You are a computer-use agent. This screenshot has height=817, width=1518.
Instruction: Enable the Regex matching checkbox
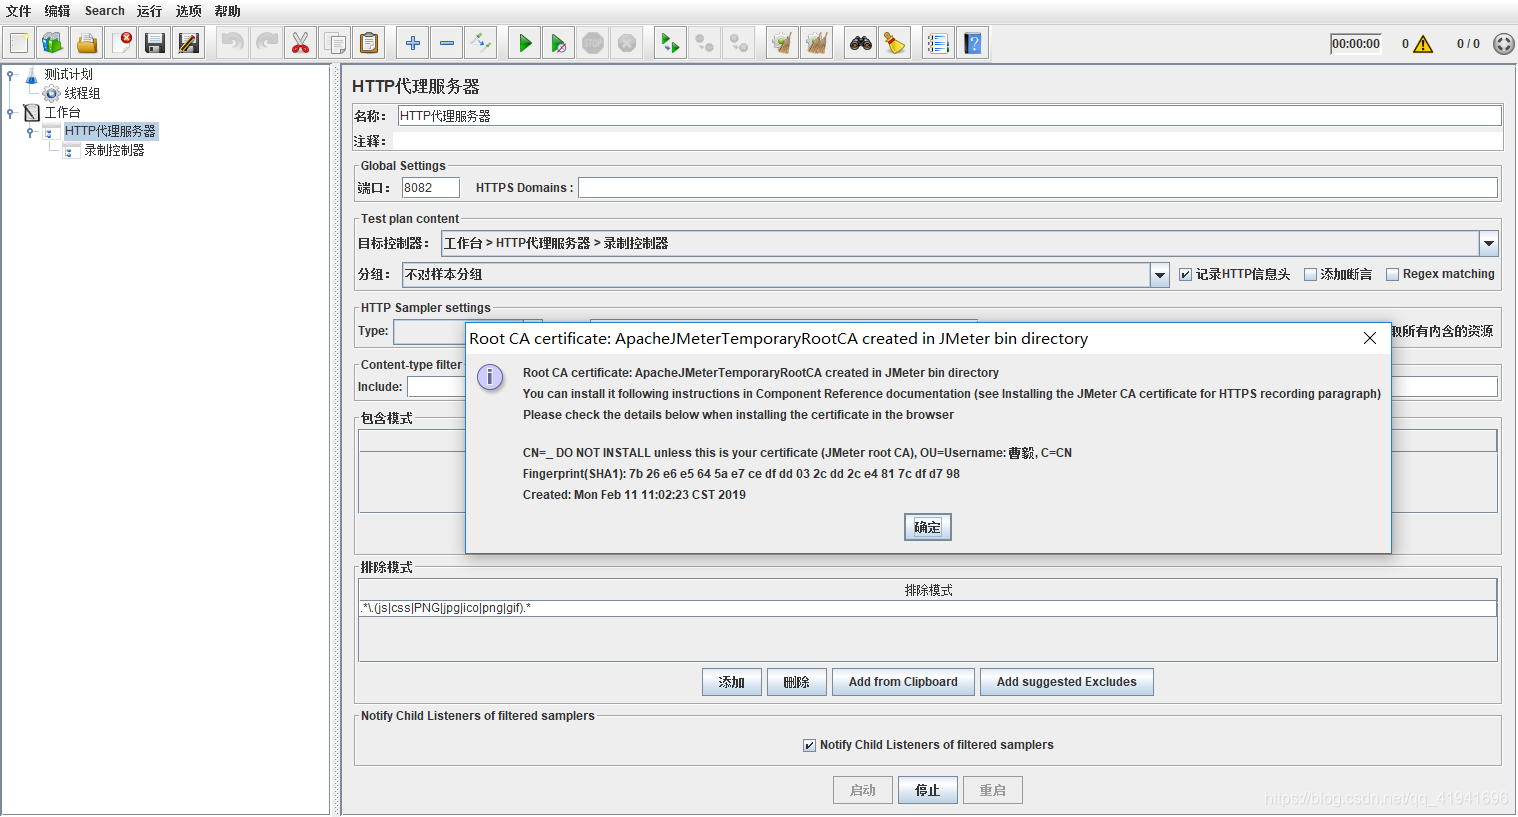pos(1392,274)
